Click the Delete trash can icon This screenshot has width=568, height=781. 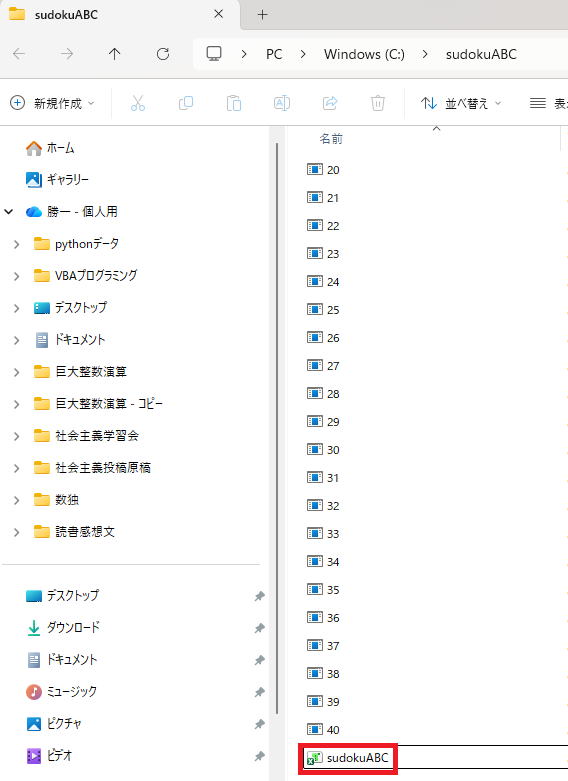click(378, 103)
